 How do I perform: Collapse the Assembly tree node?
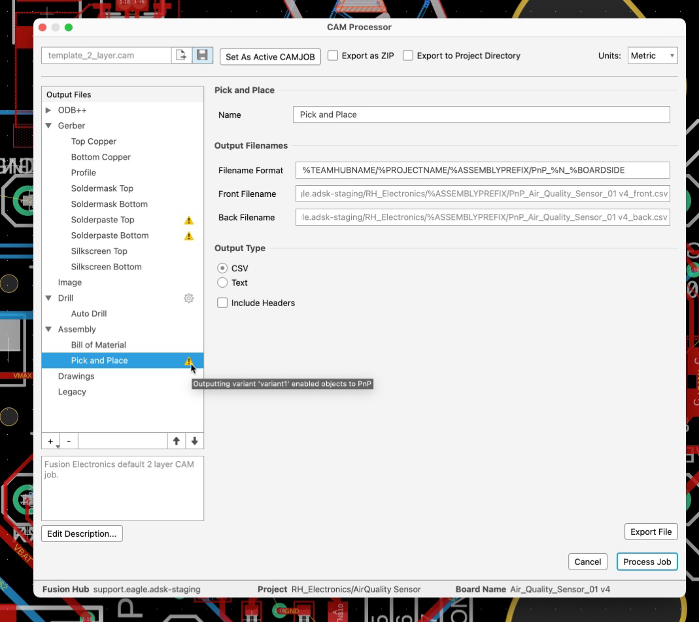point(49,329)
